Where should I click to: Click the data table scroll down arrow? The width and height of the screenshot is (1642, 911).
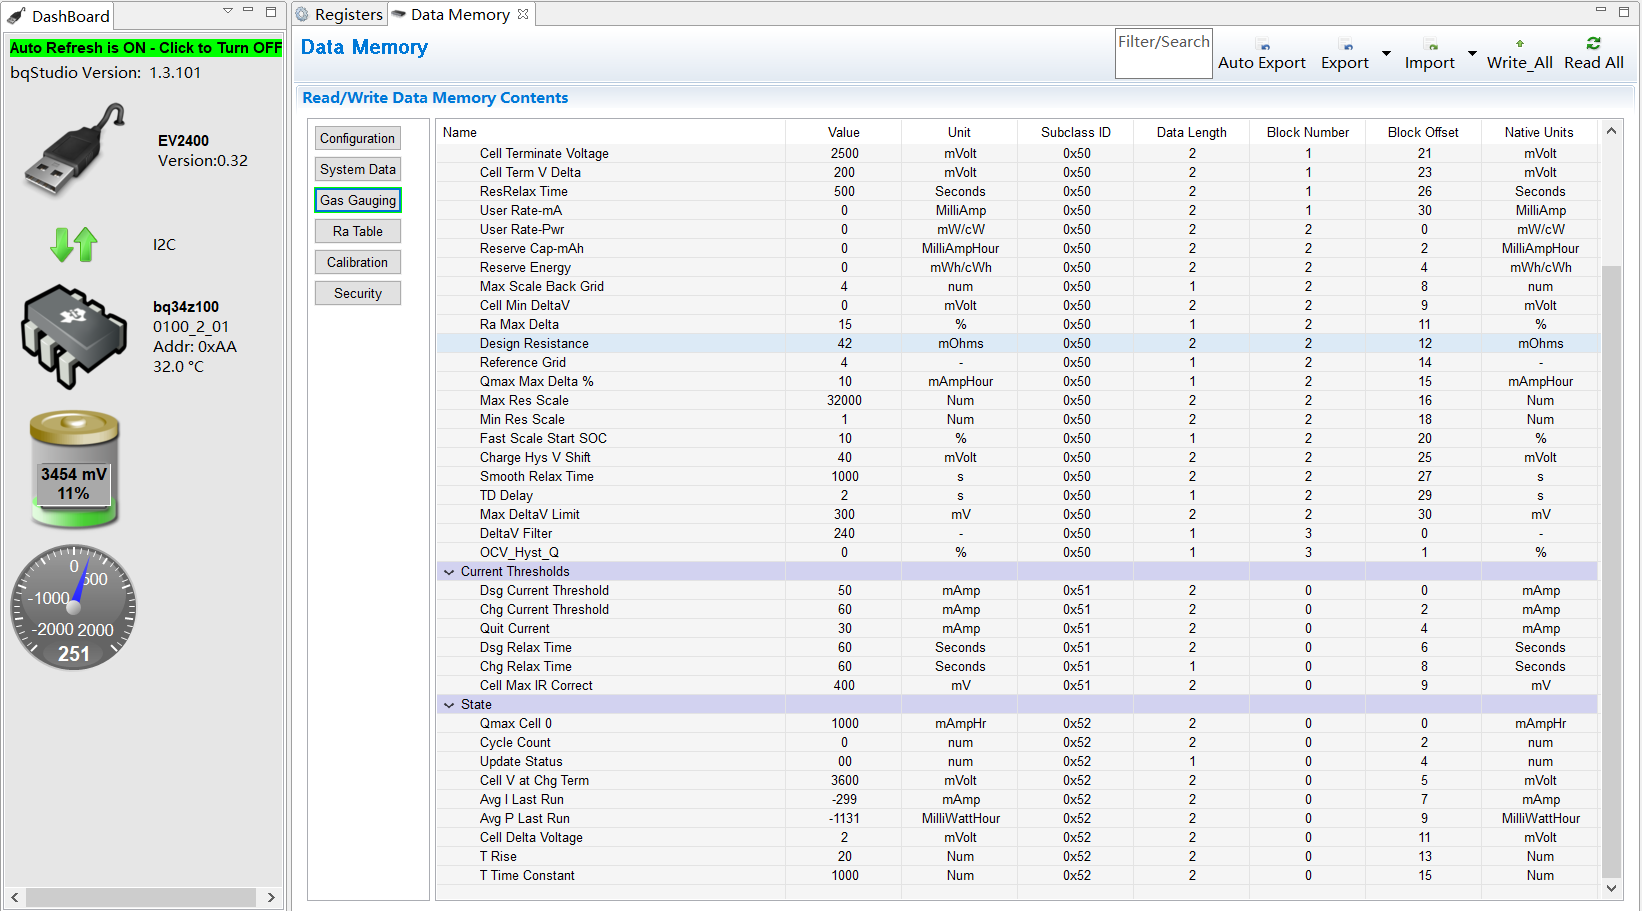tap(1611, 888)
